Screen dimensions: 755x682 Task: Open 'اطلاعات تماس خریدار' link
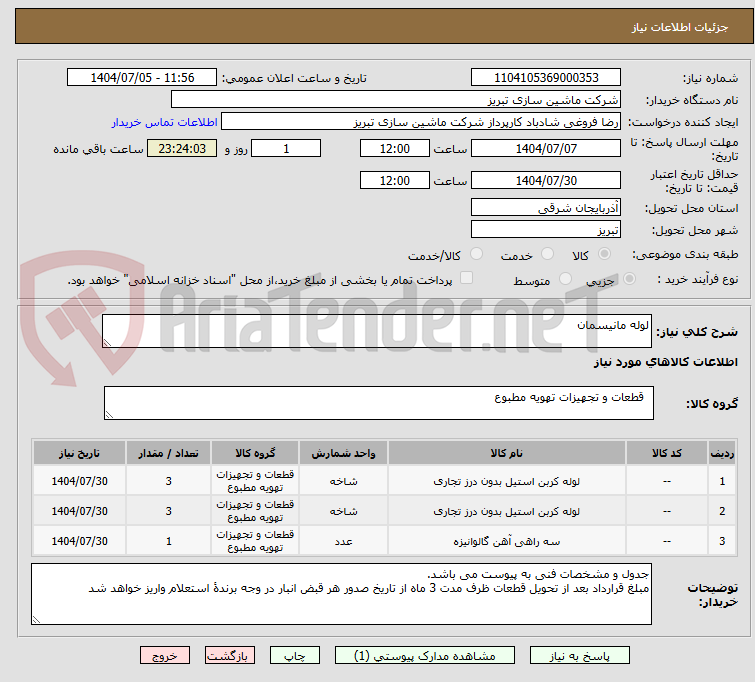[162, 122]
